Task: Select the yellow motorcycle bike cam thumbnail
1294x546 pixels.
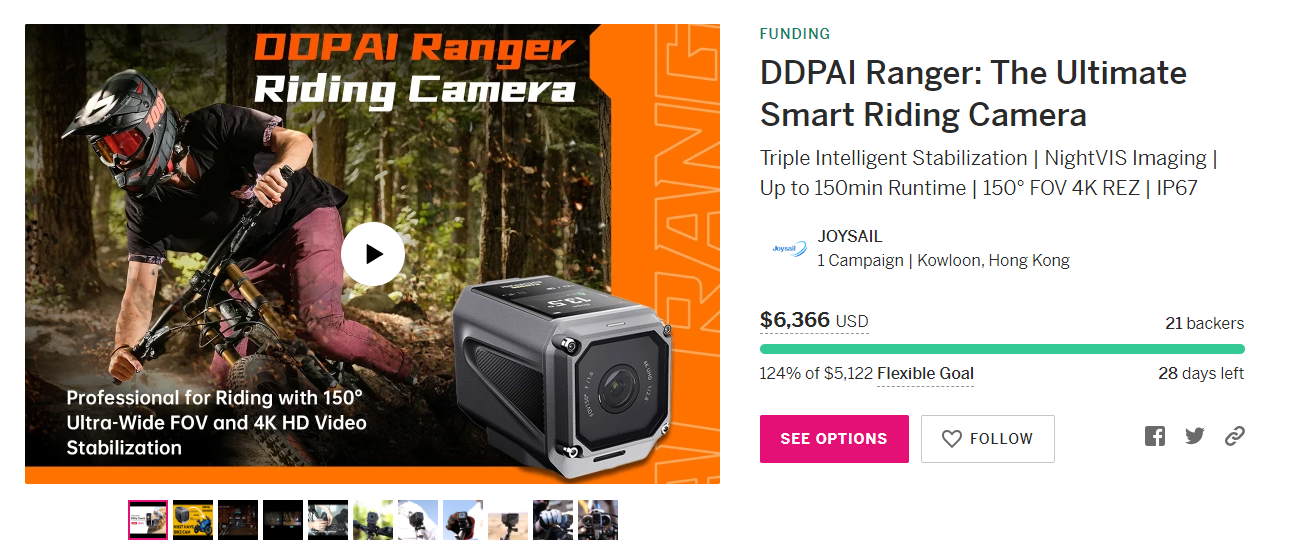Action: coord(193,520)
